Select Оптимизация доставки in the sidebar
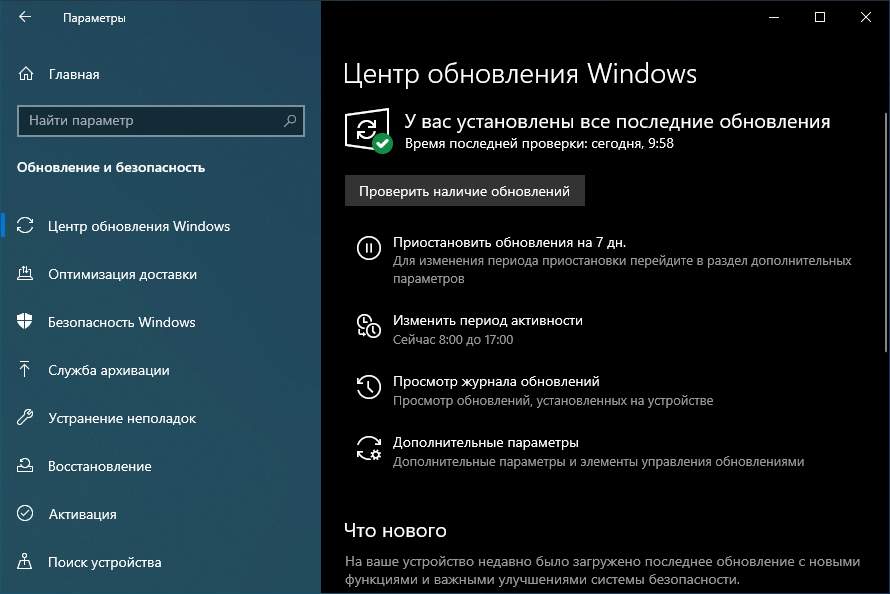Screen dimensions: 890x594 tap(122, 274)
